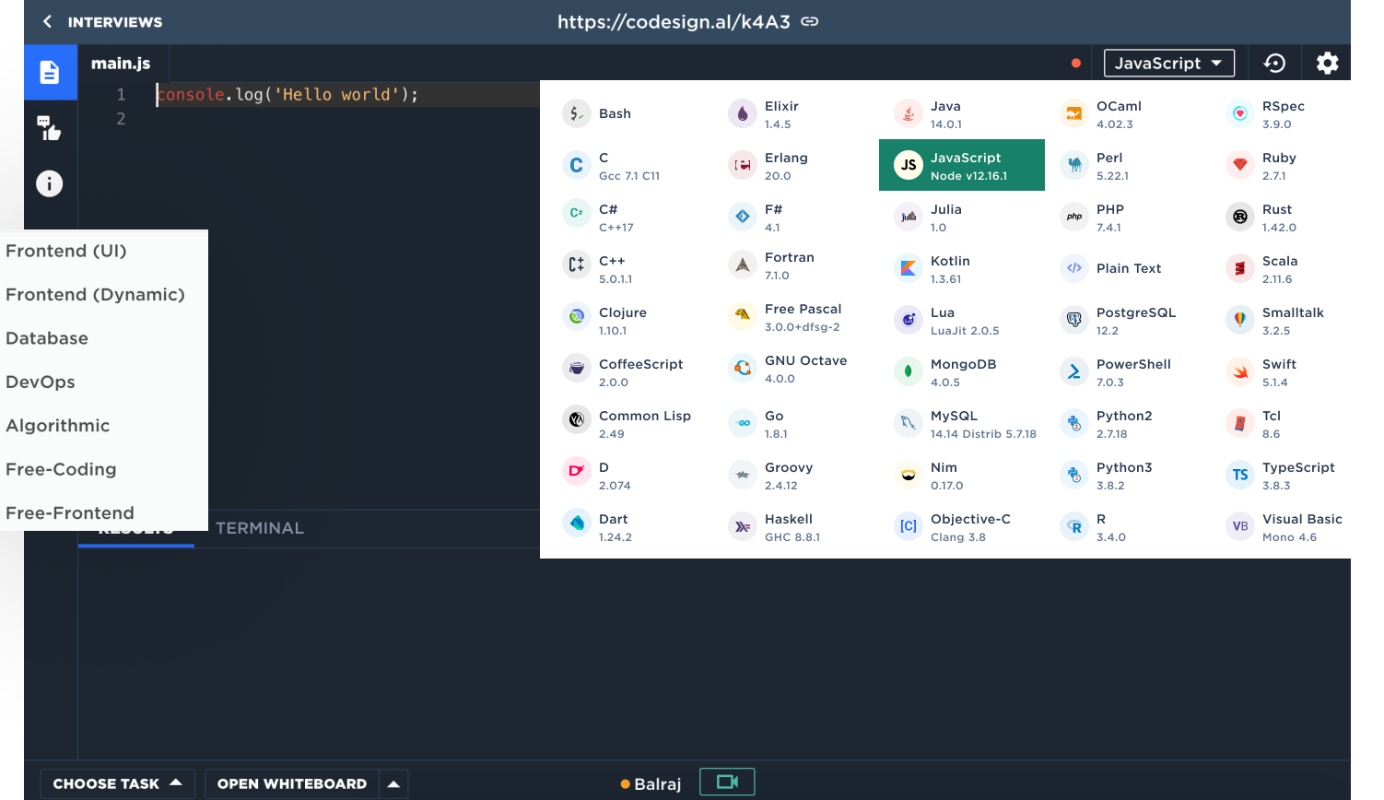
Task: Choose the C# language icon
Action: click(576, 214)
